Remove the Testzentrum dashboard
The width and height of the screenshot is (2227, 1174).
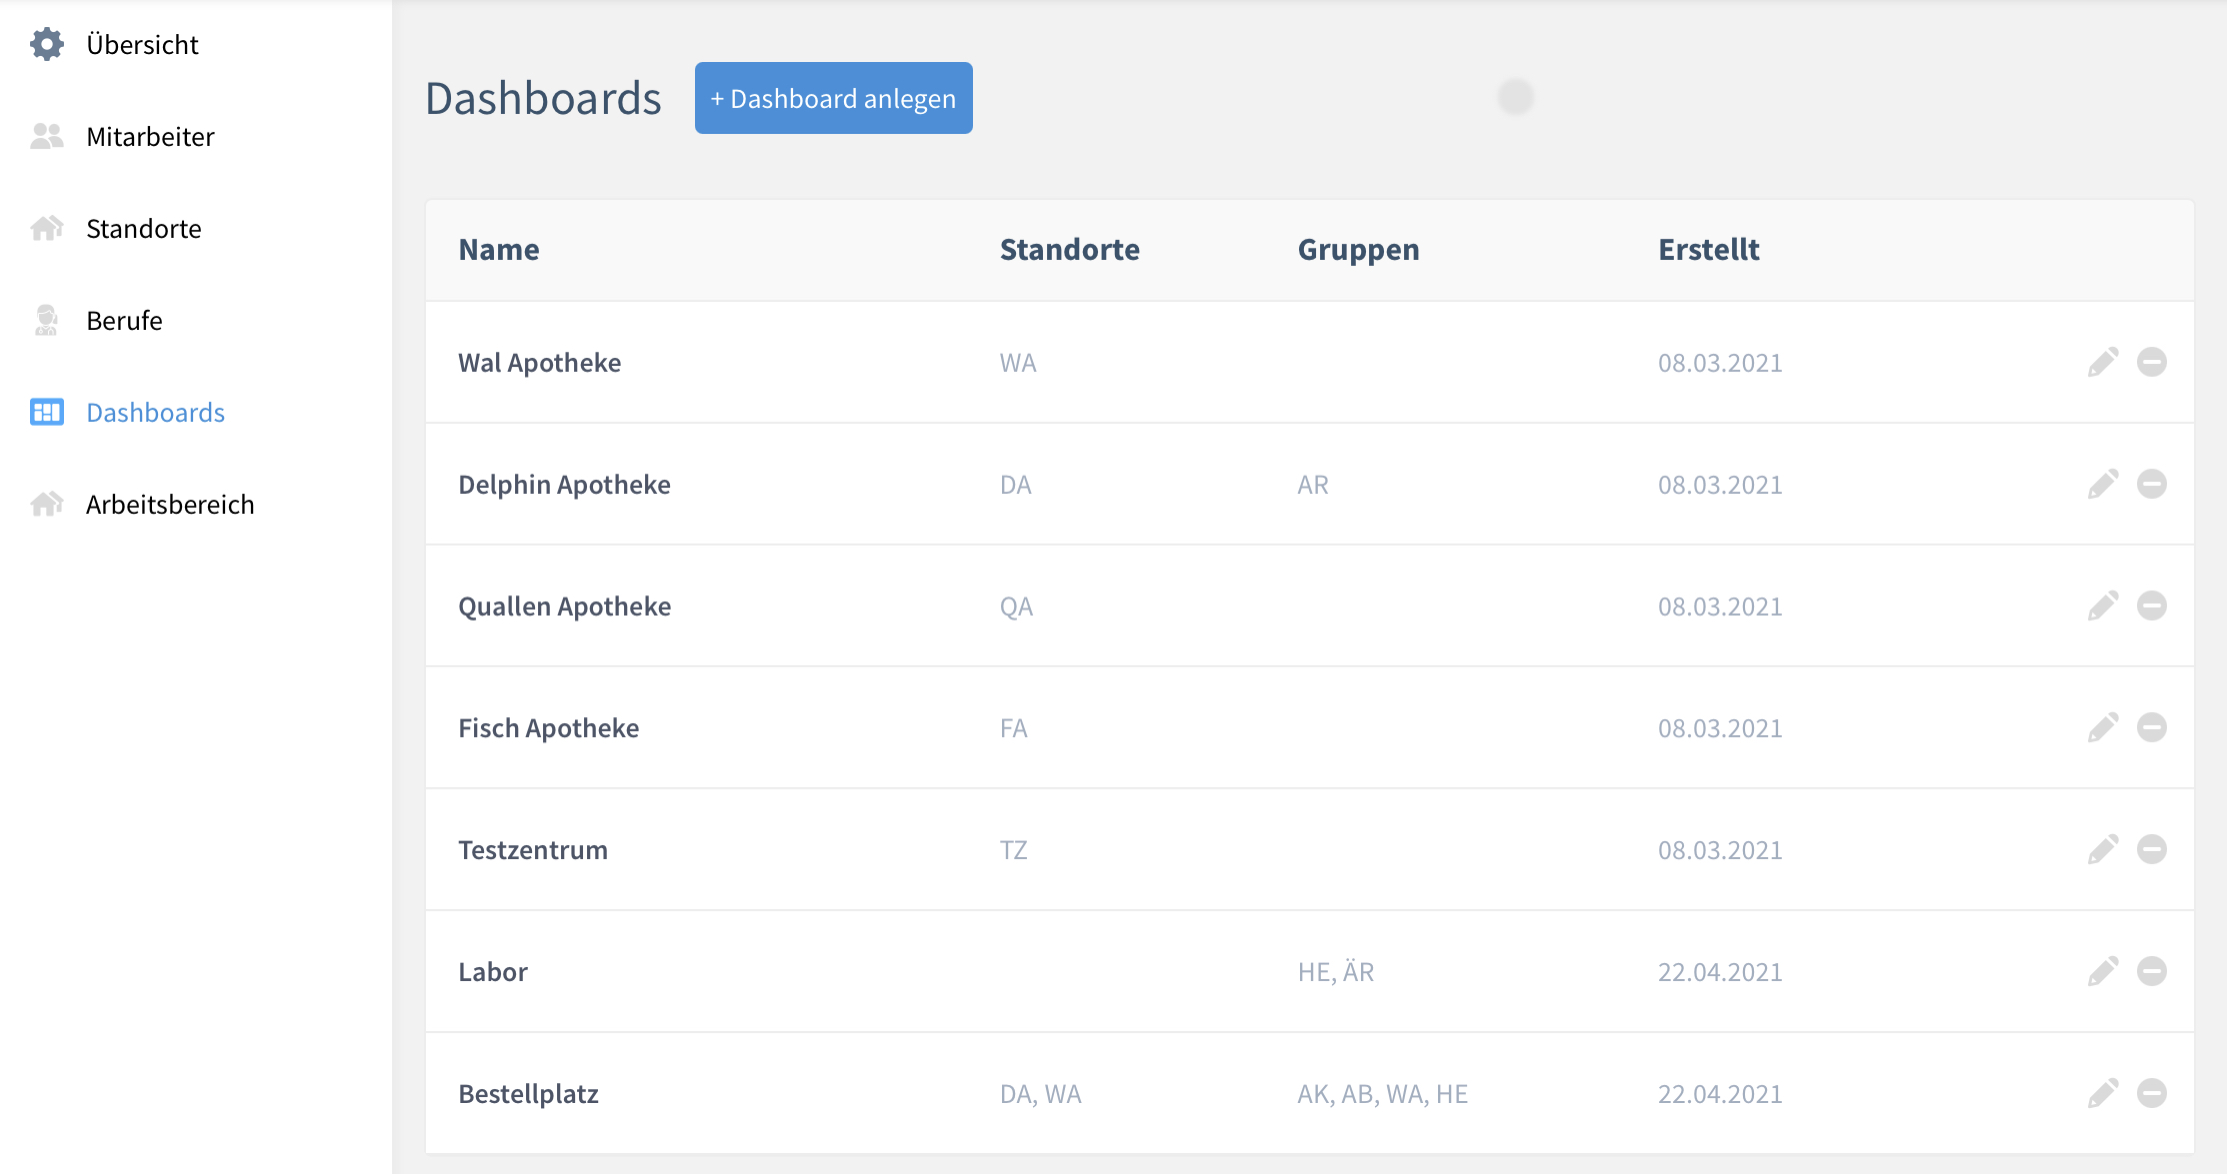click(2152, 850)
